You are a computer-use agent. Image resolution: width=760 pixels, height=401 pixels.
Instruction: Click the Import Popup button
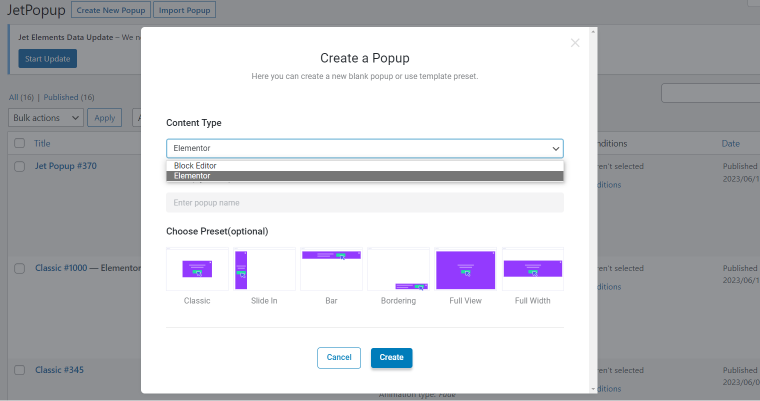pyautogui.click(x=185, y=10)
